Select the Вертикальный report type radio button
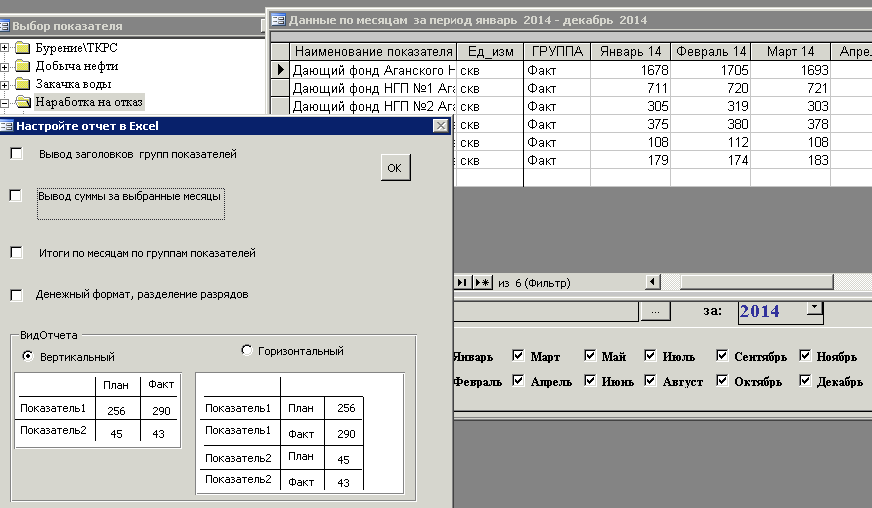 coord(27,356)
